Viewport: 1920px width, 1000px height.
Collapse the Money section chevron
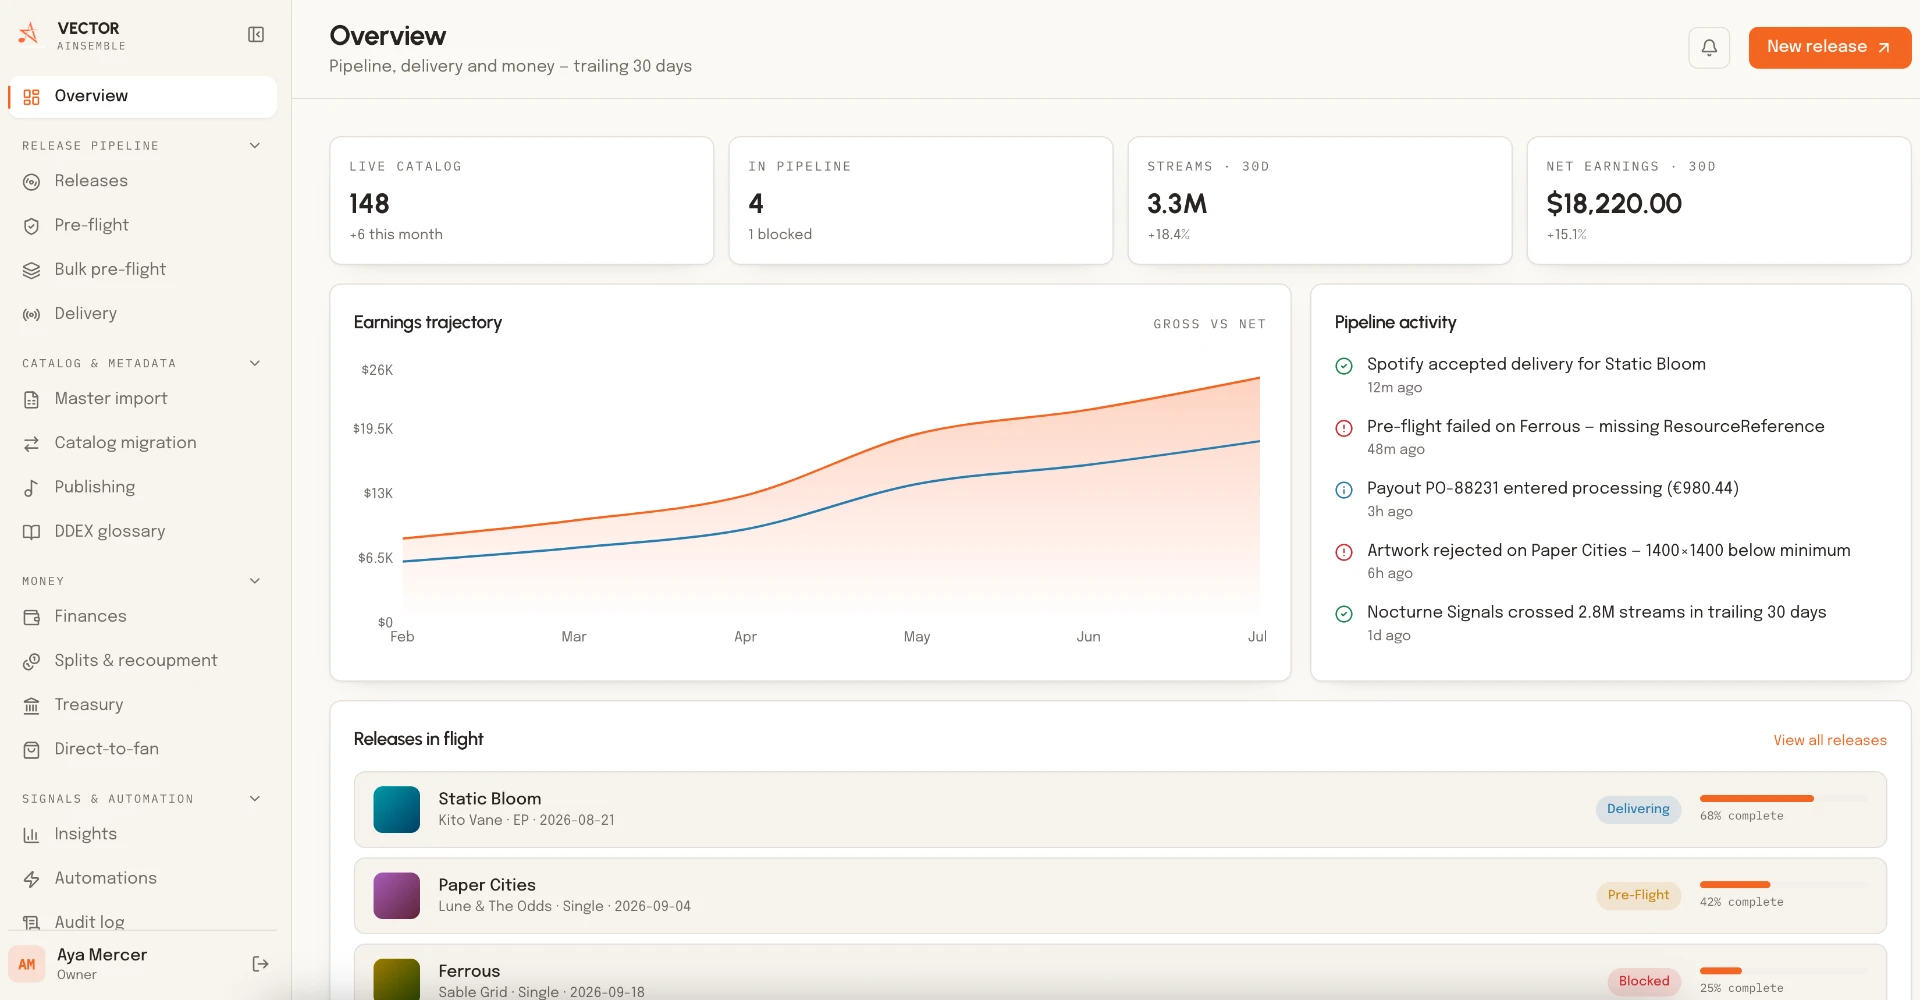(x=255, y=581)
